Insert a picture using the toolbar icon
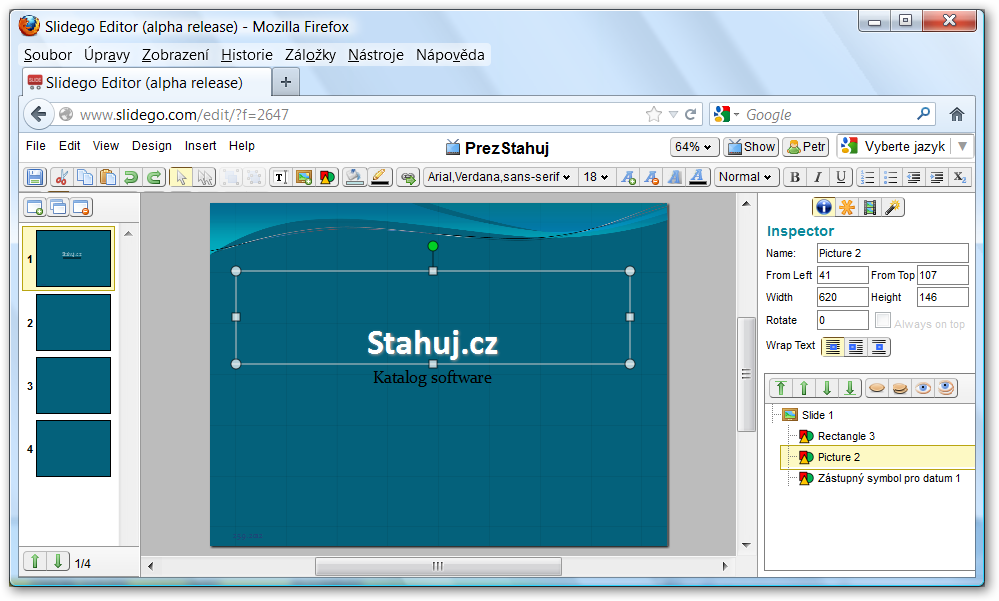999x601 pixels. 304,177
